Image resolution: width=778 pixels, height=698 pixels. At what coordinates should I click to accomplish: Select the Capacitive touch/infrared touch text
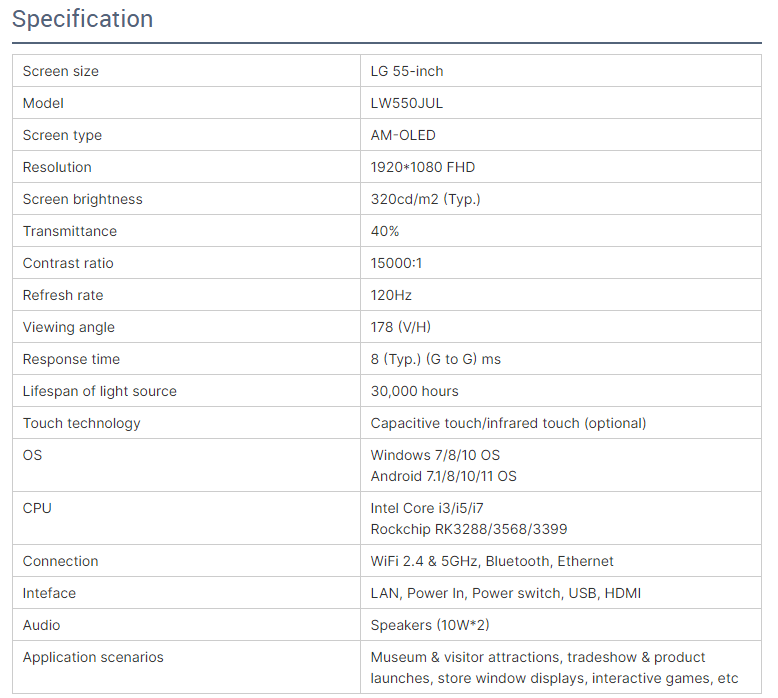[x=475, y=423]
